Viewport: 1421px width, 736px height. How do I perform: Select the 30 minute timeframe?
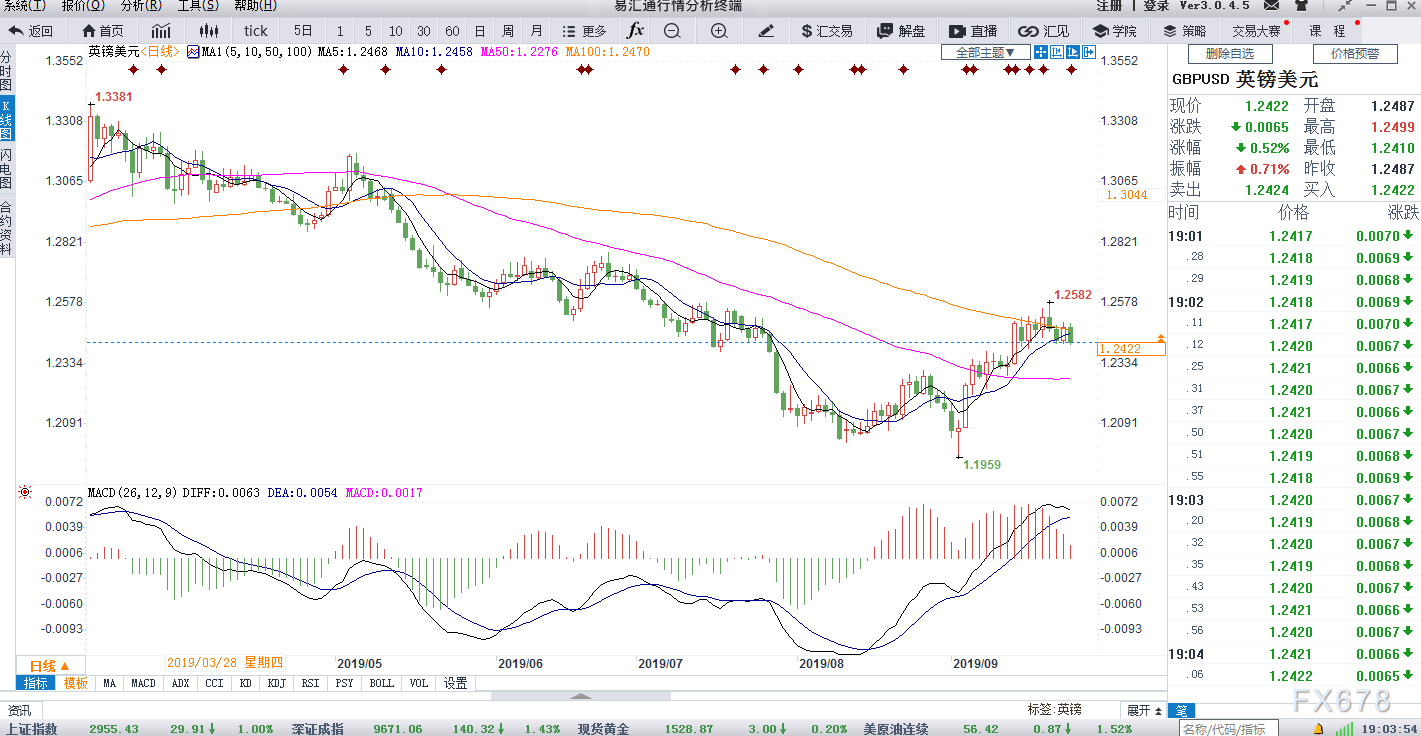(424, 31)
